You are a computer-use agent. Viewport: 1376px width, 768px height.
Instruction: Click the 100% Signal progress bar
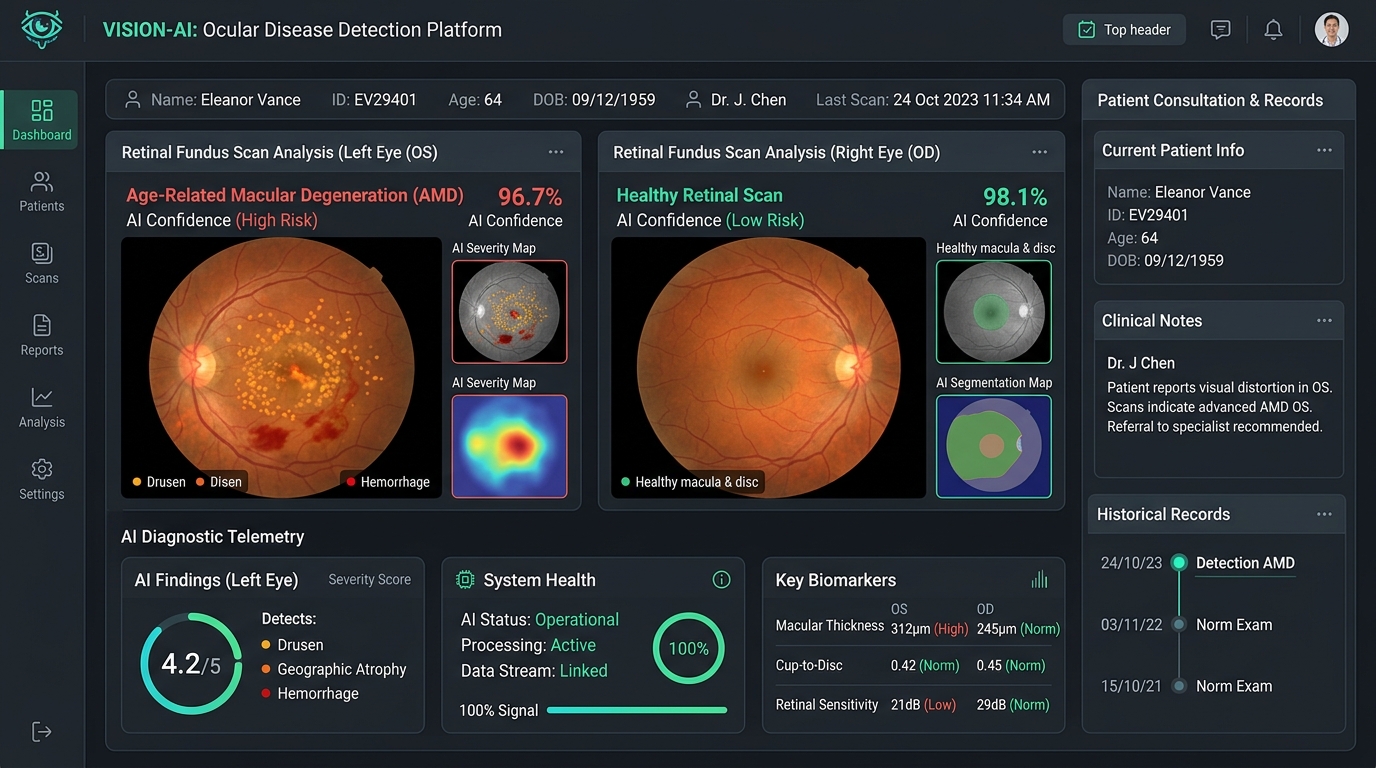pos(637,710)
